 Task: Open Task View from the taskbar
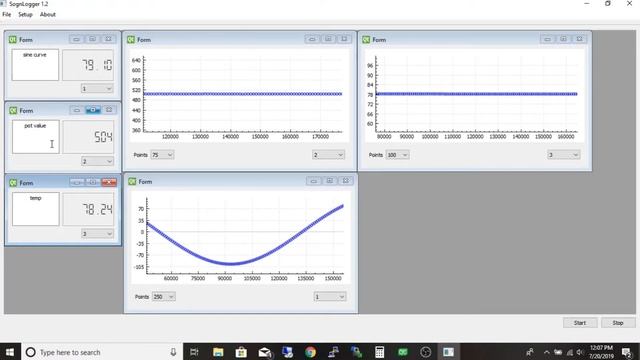[194, 352]
